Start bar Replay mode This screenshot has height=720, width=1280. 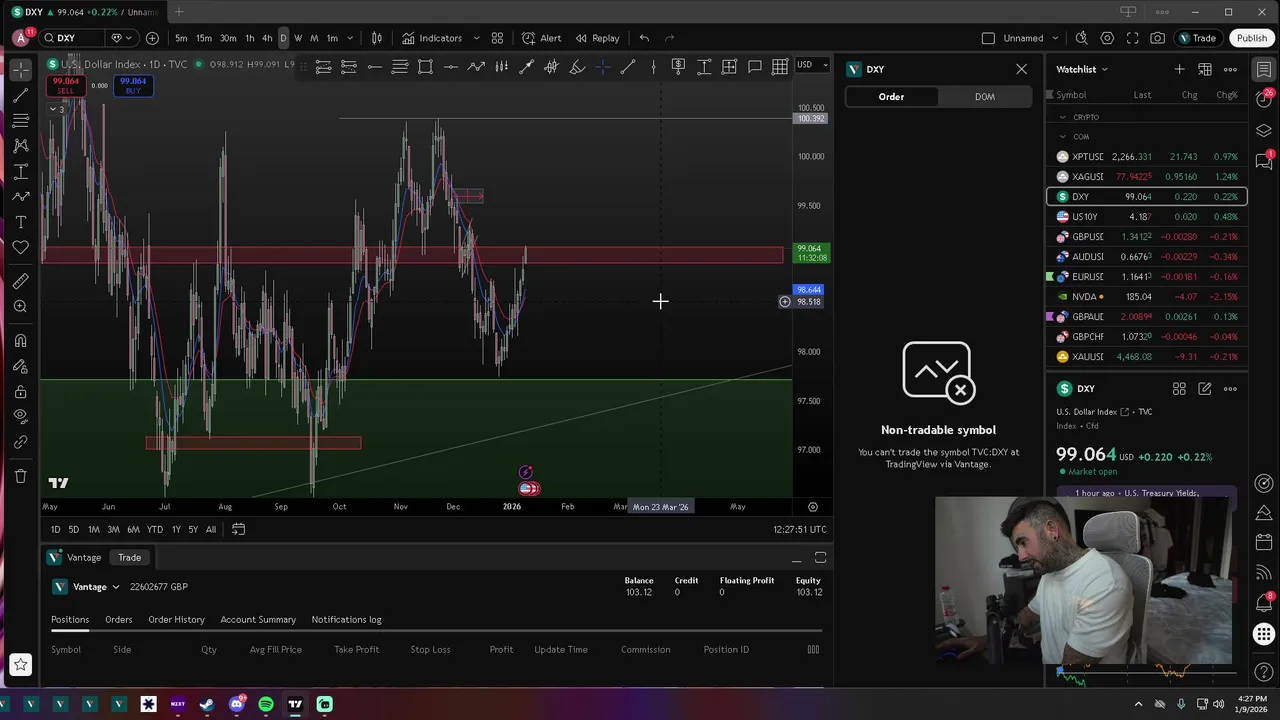click(x=597, y=38)
